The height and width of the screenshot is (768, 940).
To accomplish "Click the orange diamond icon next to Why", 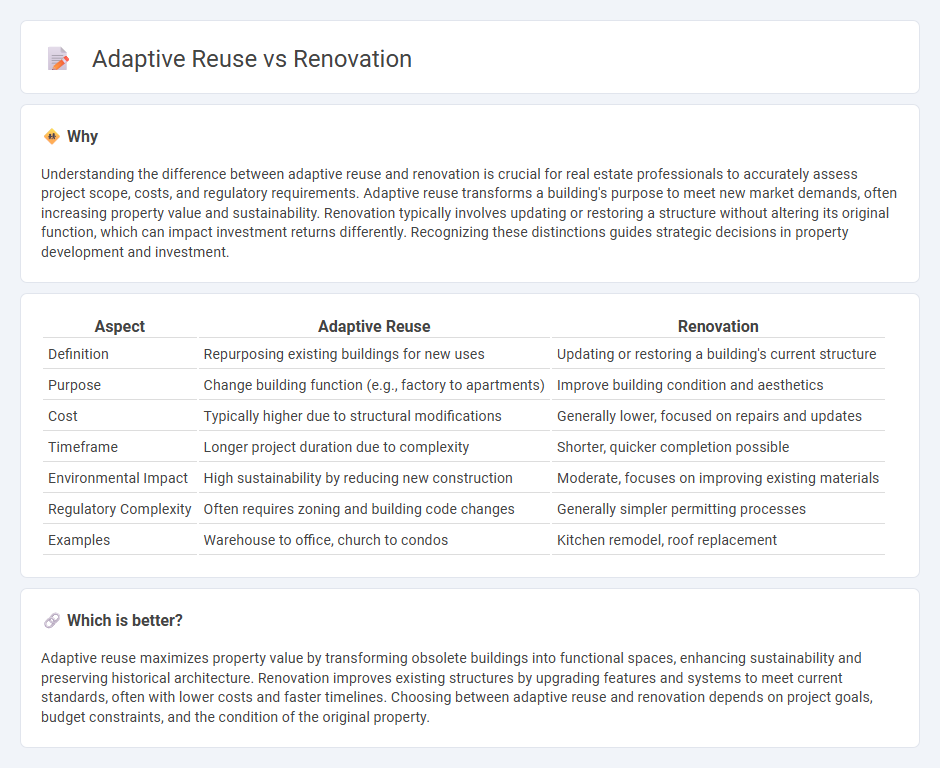I will point(52,137).
